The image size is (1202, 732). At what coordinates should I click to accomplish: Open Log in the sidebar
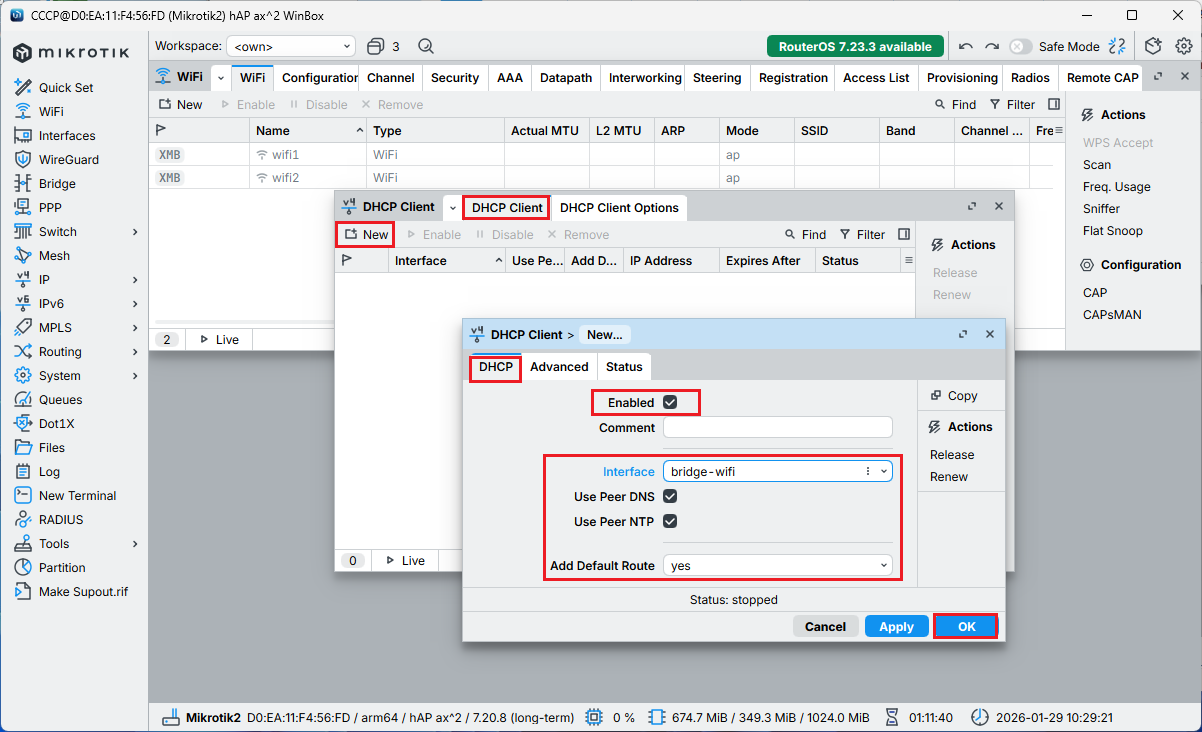[49, 471]
